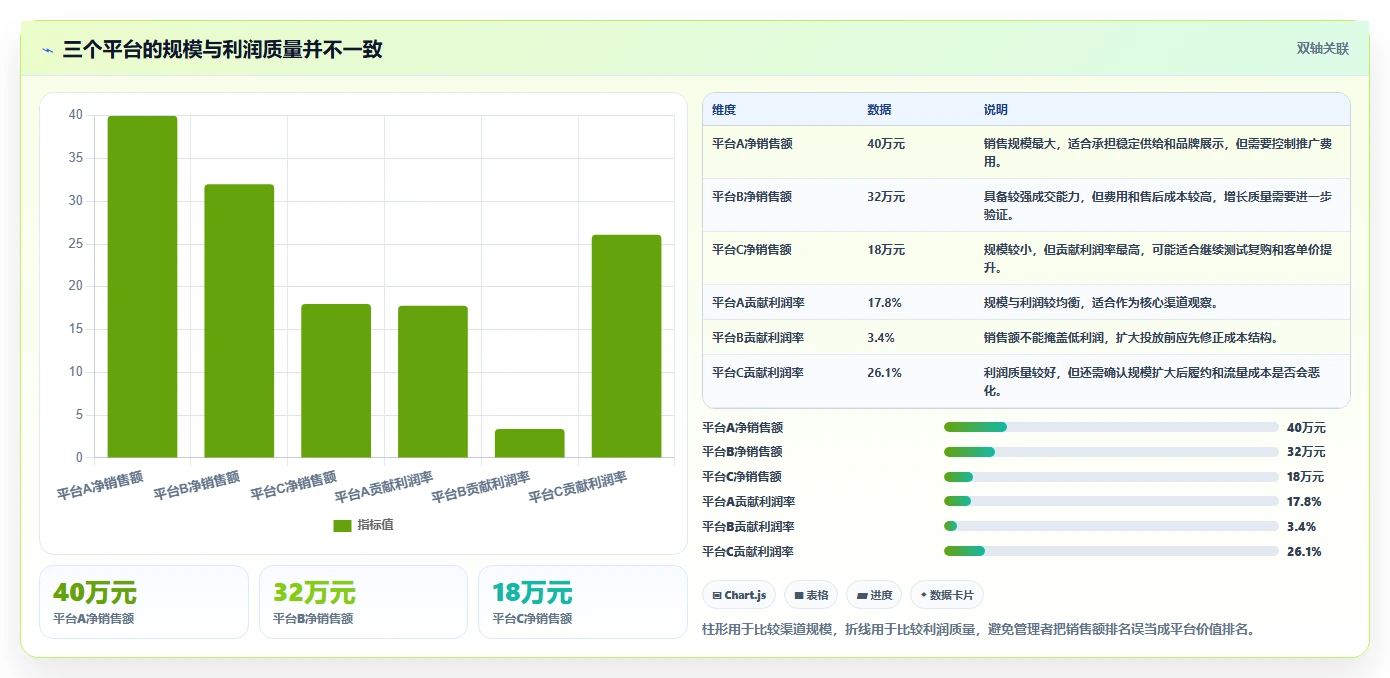Click the description starting 销售规模最大
The image size is (1390, 678).
click(1158, 152)
